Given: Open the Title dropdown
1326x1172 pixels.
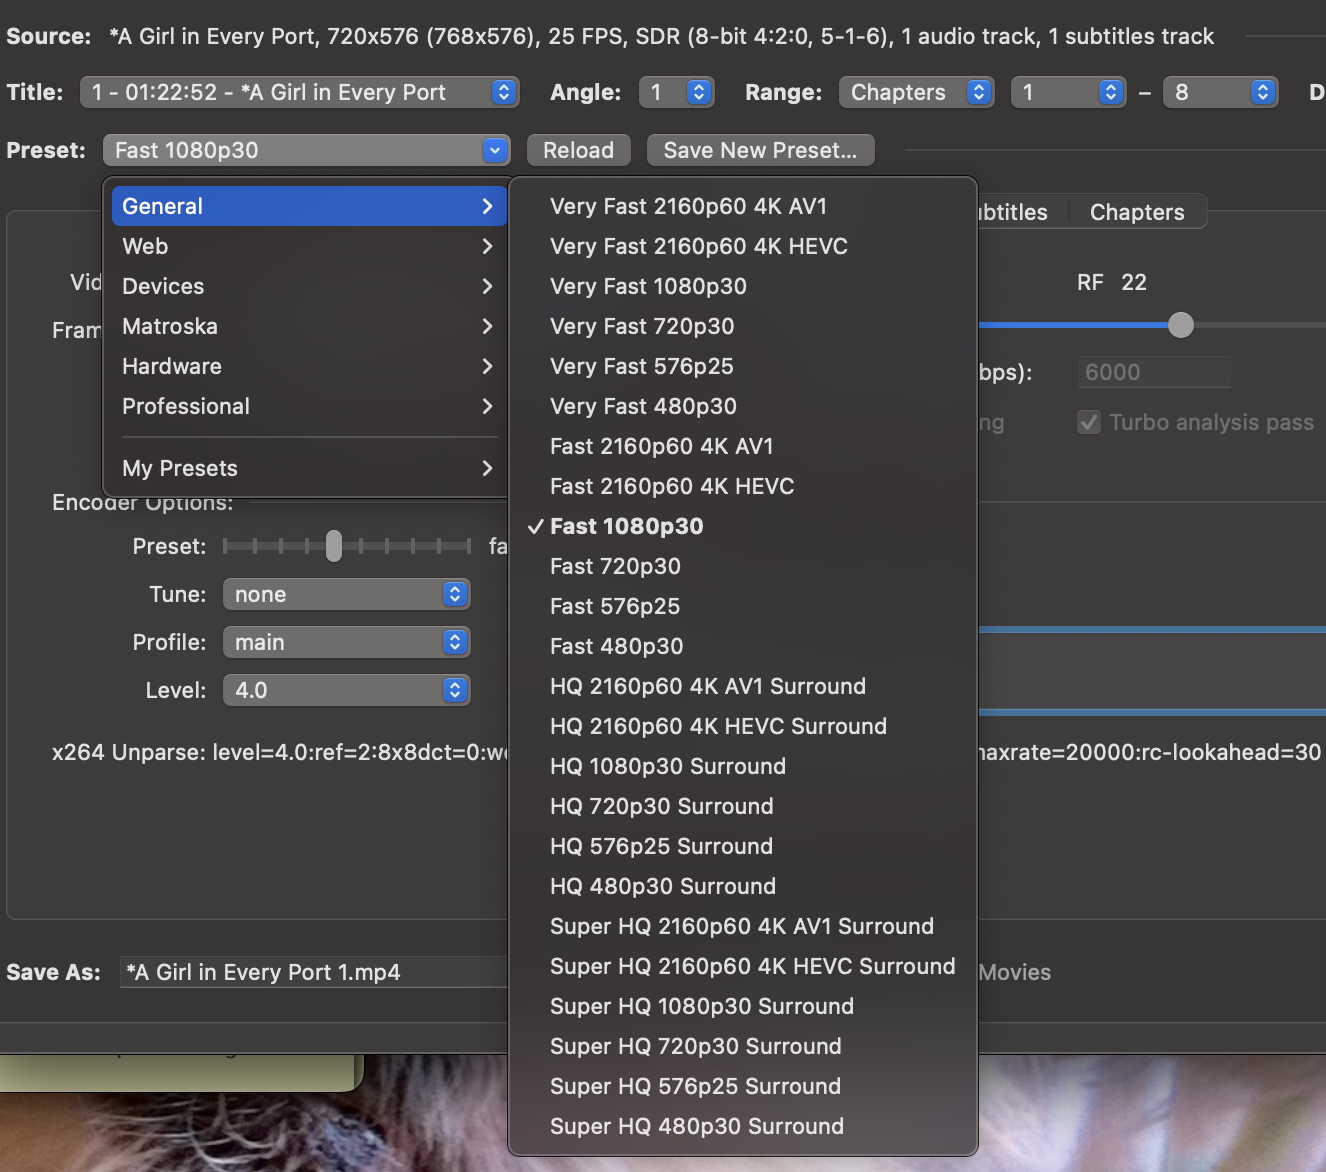Looking at the screenshot, I should (x=299, y=92).
